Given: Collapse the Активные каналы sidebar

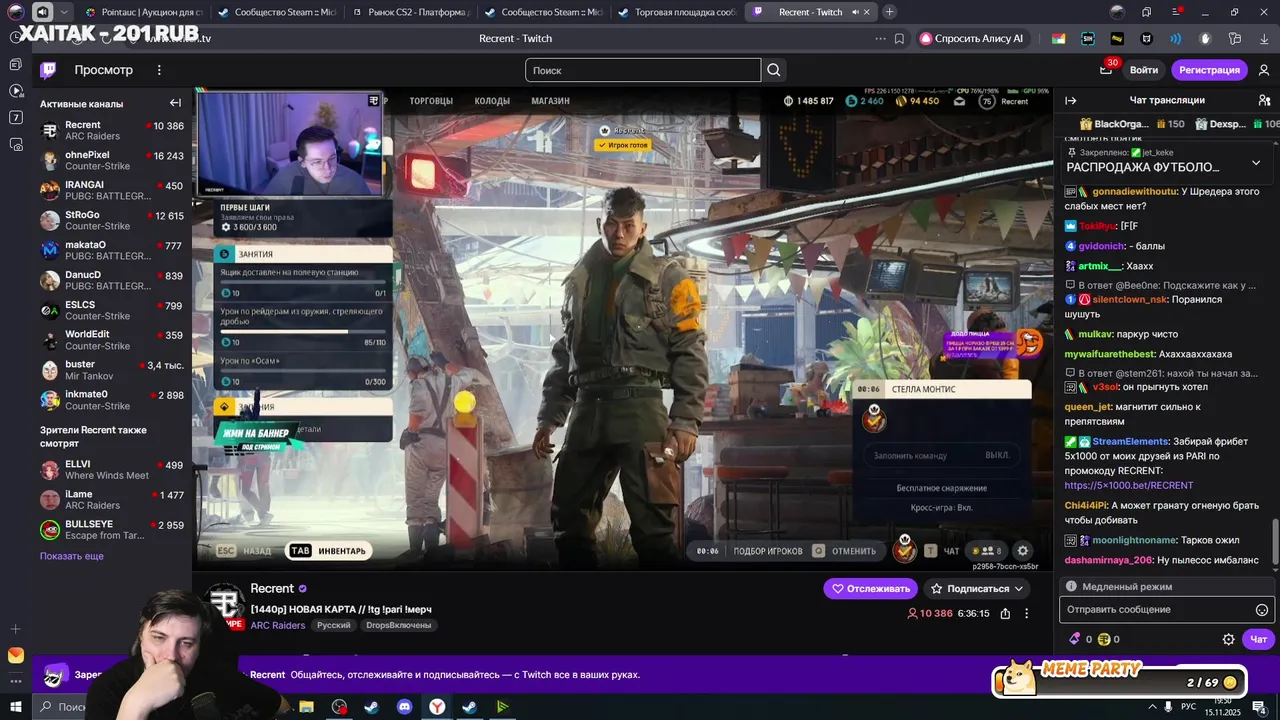Looking at the screenshot, I should pyautogui.click(x=175, y=103).
